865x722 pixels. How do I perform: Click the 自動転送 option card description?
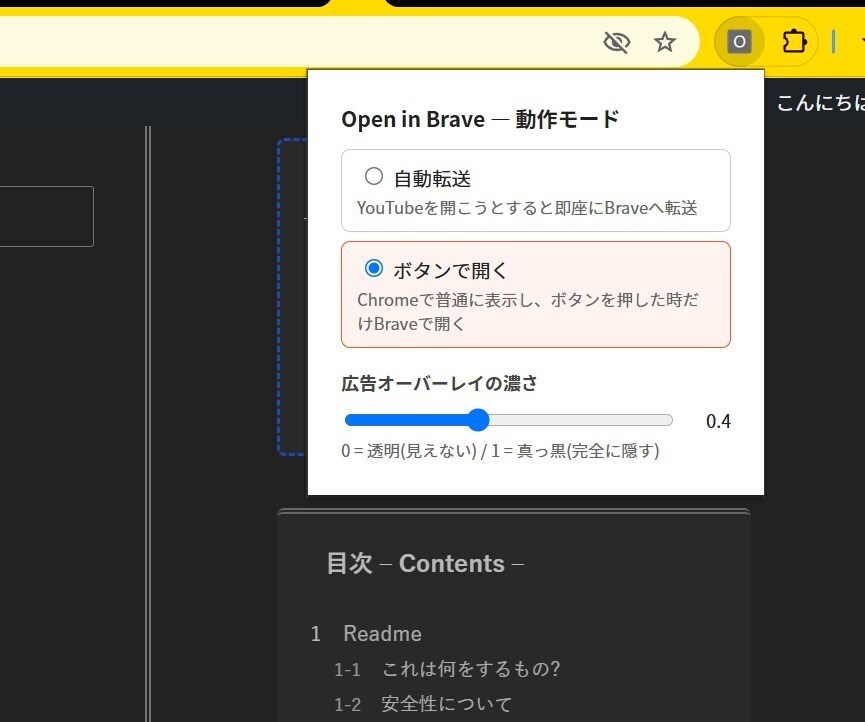coord(527,208)
